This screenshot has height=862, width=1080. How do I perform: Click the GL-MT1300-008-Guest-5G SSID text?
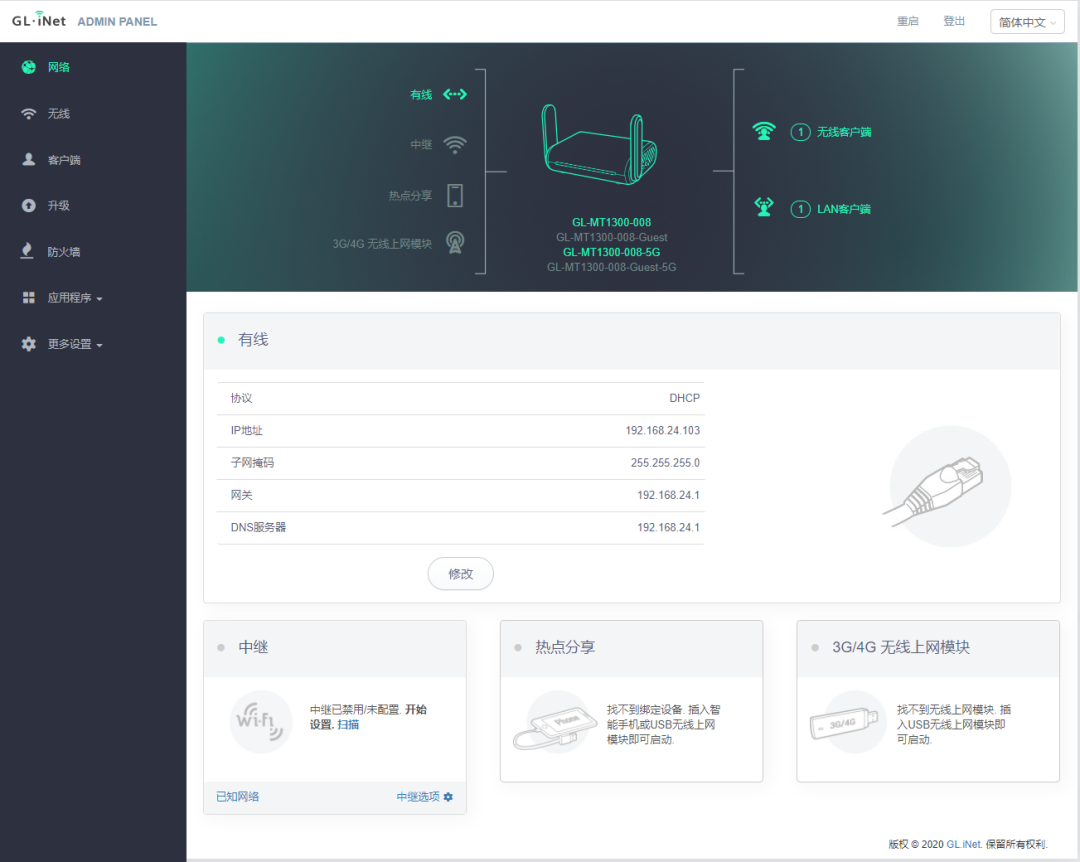[x=612, y=267]
